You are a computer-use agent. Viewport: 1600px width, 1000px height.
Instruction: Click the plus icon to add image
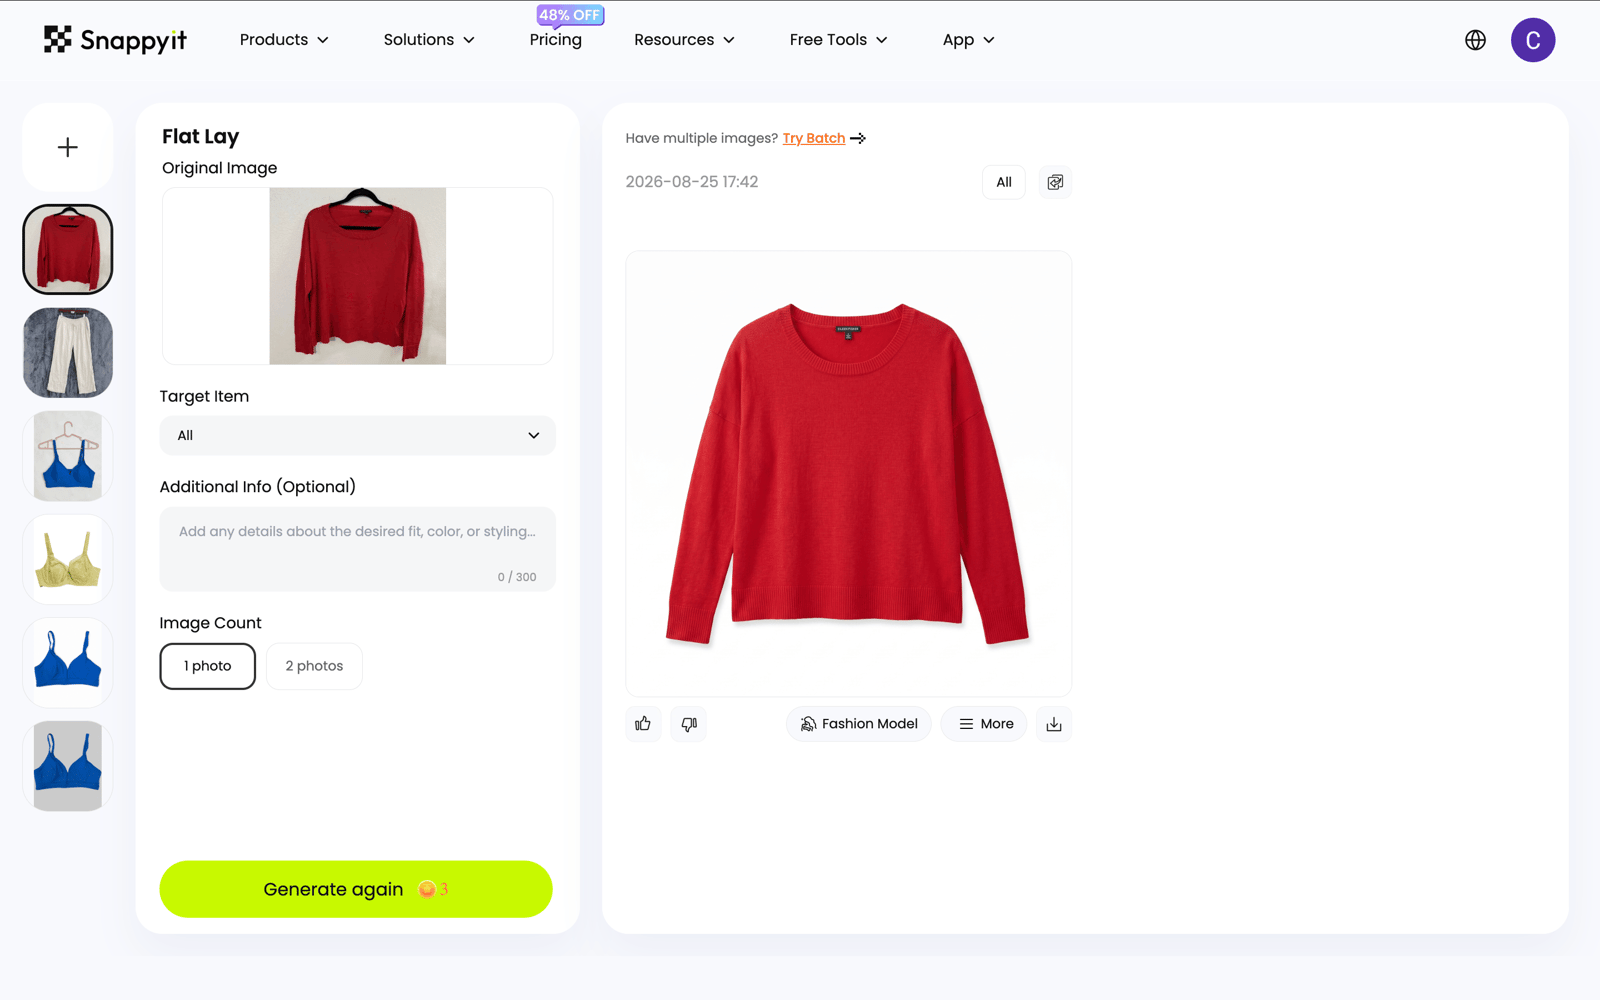point(68,148)
